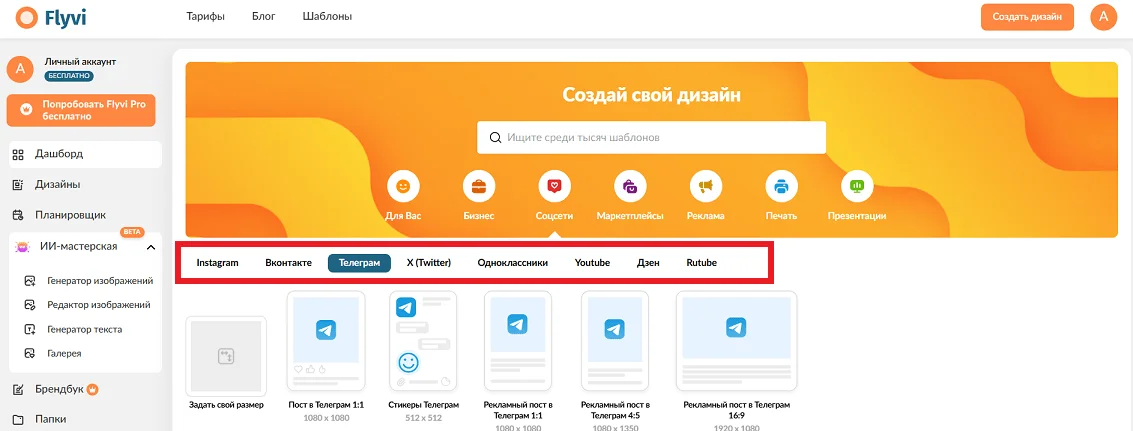Viewport: 1133px width, 431px height.
Task: Click the Галерея icon
Action: [x=30, y=354]
